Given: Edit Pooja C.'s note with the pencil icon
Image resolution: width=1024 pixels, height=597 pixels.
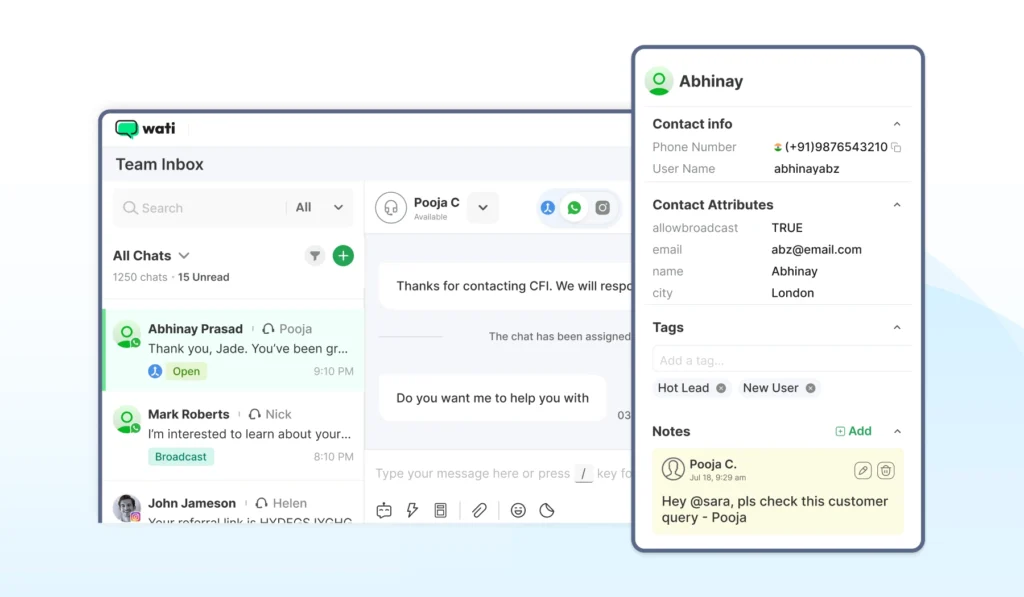Looking at the screenshot, I should click(x=863, y=470).
